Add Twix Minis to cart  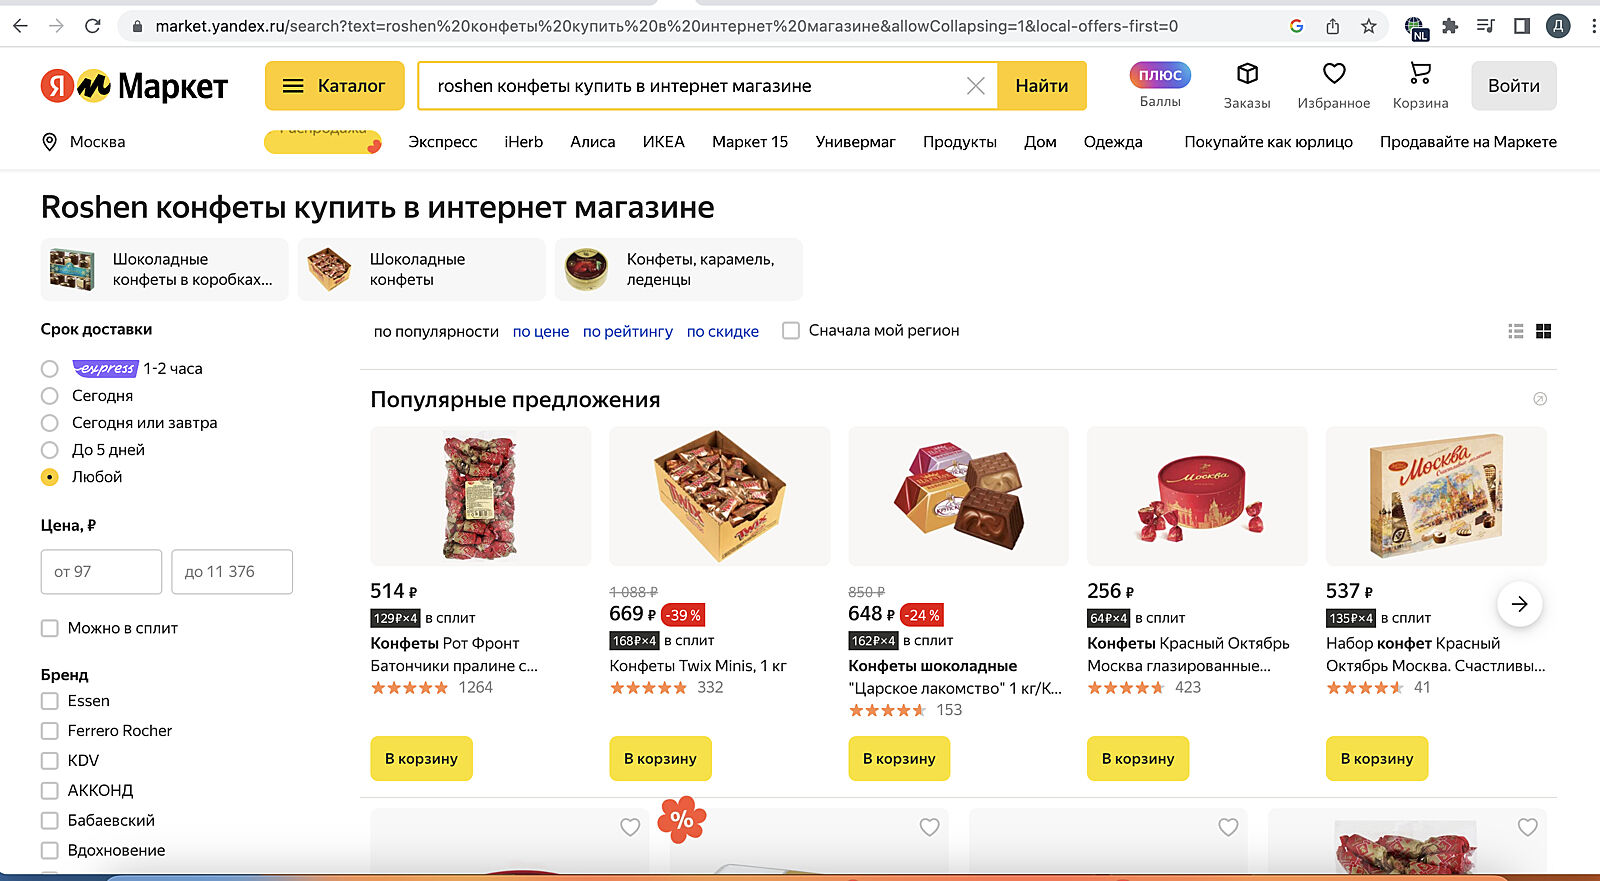tap(660, 759)
